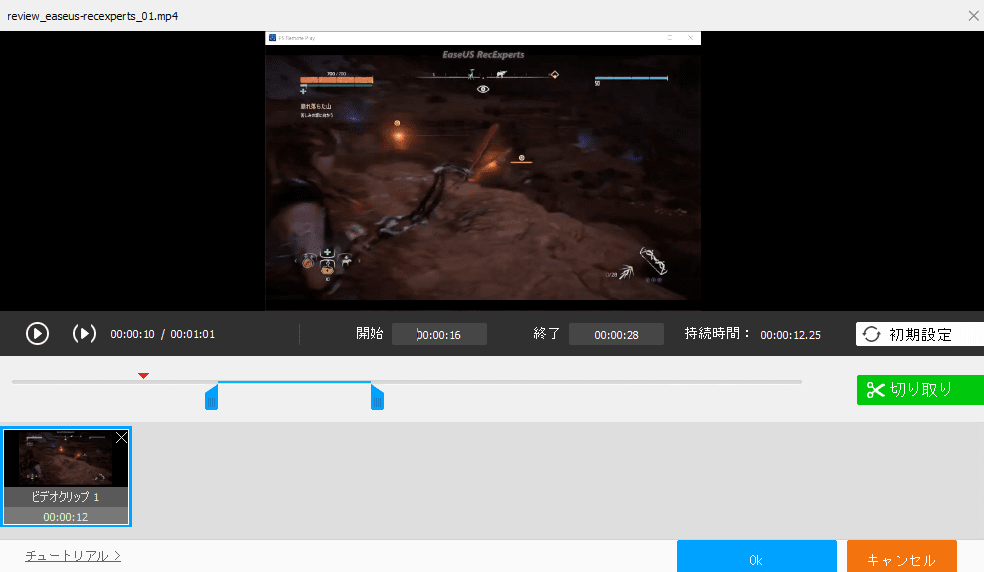Click the total length 00:01:01 text
984x572 pixels.
pyautogui.click(x=193, y=334)
